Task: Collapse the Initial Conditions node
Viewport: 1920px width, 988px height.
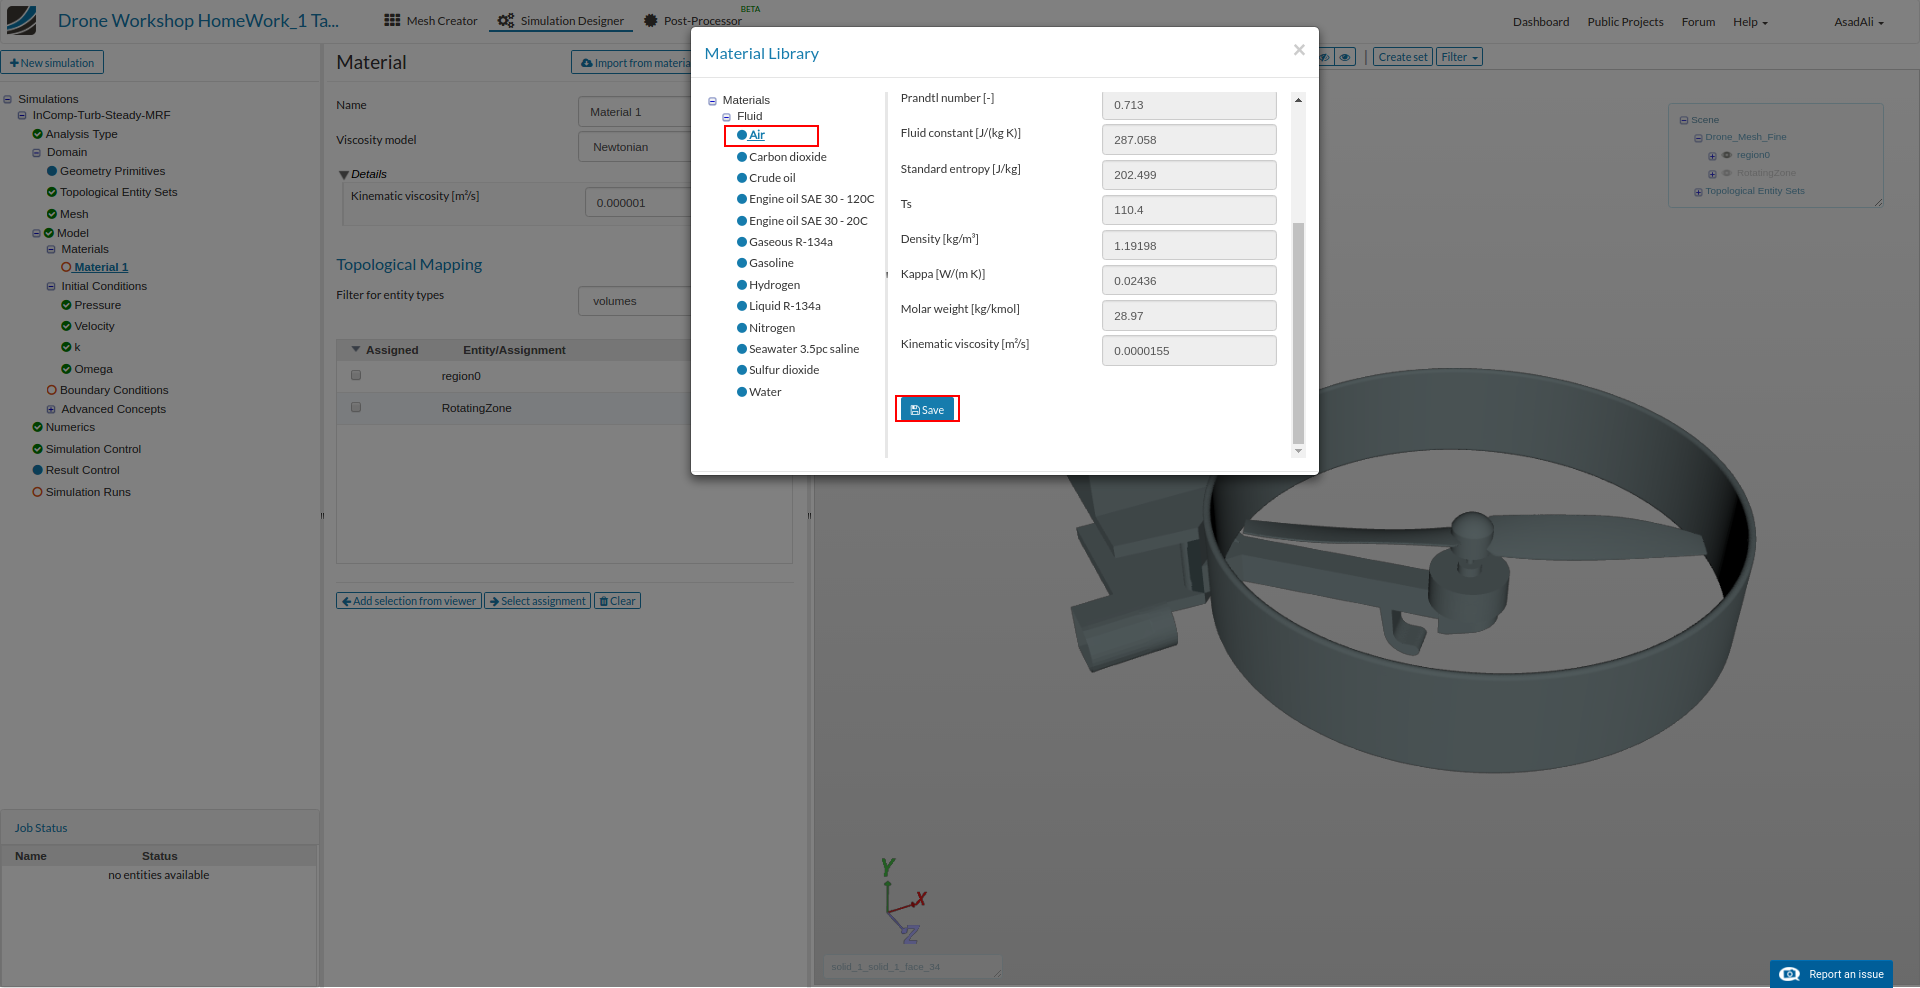Action: click(x=51, y=287)
